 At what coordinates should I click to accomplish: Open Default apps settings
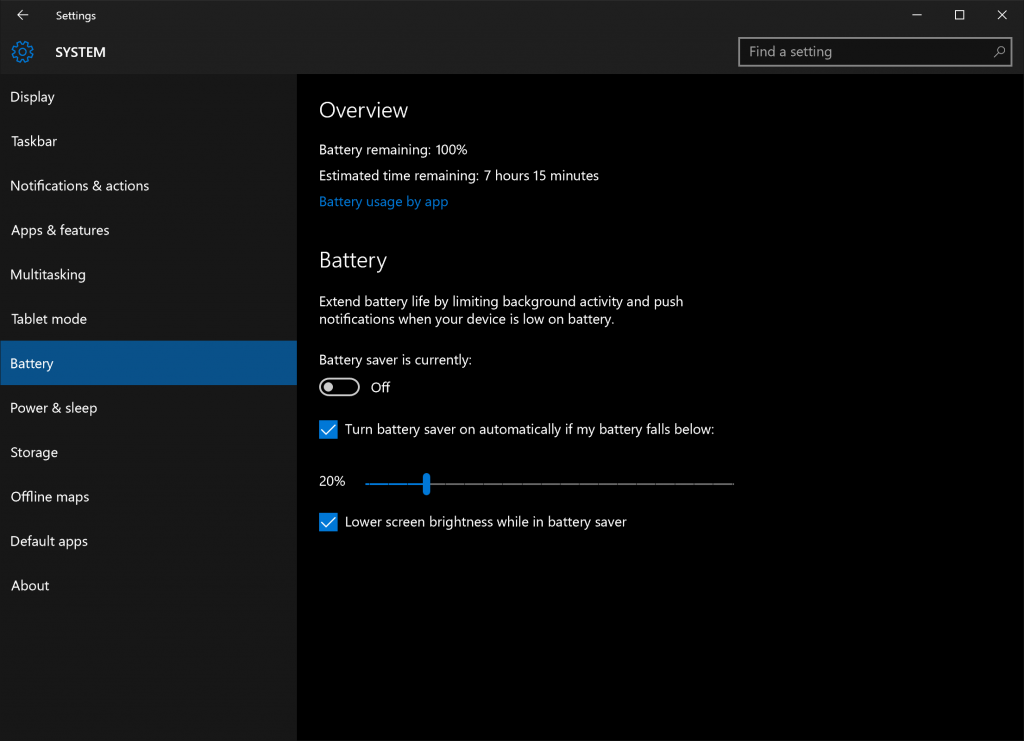point(48,541)
